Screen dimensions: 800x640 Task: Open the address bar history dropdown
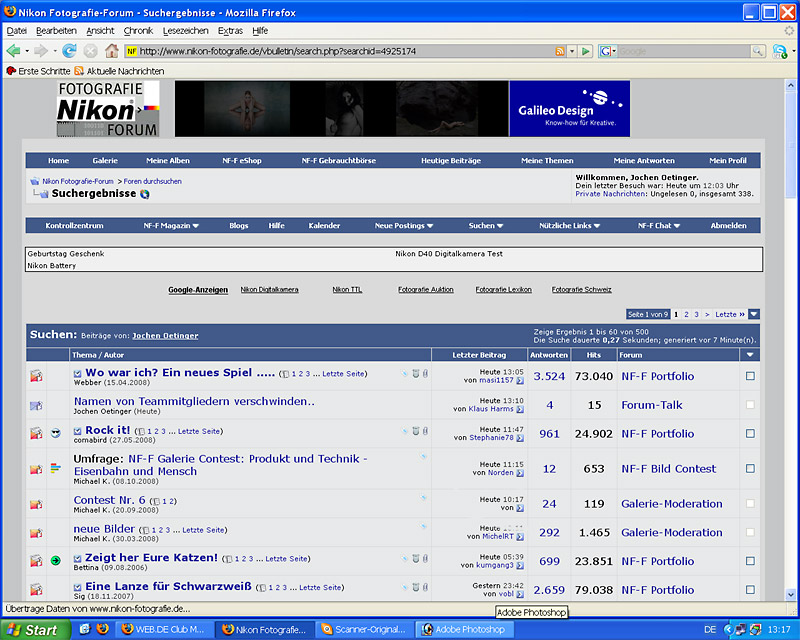point(572,51)
